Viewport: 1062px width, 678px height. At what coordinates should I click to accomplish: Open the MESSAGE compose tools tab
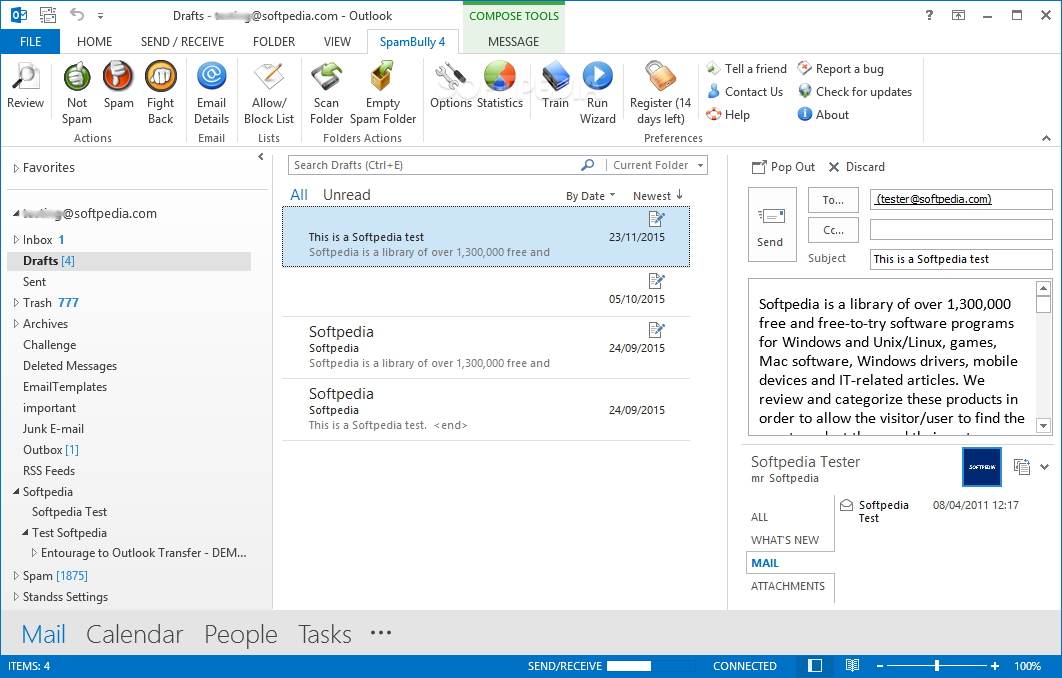[x=513, y=41]
